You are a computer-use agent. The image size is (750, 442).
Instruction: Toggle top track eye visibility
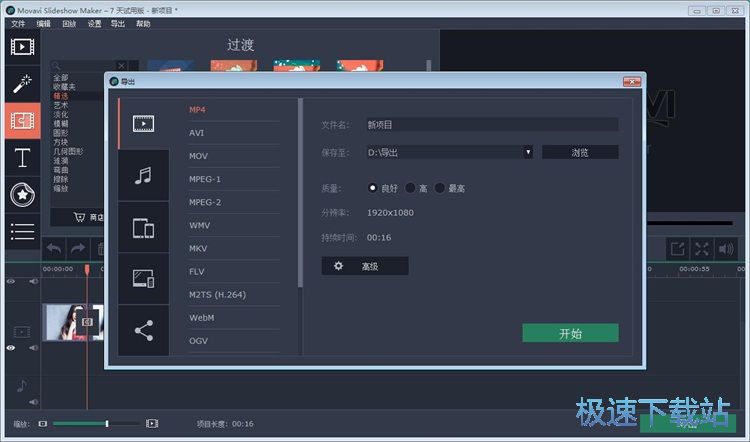coord(11,281)
